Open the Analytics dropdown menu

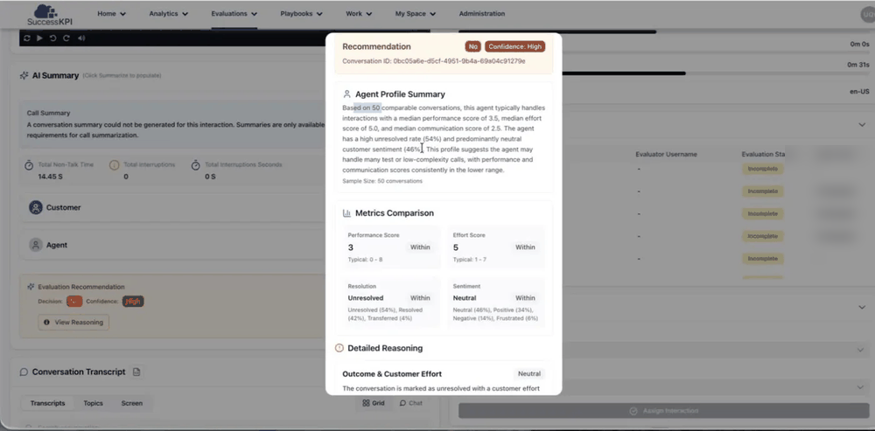click(x=169, y=13)
